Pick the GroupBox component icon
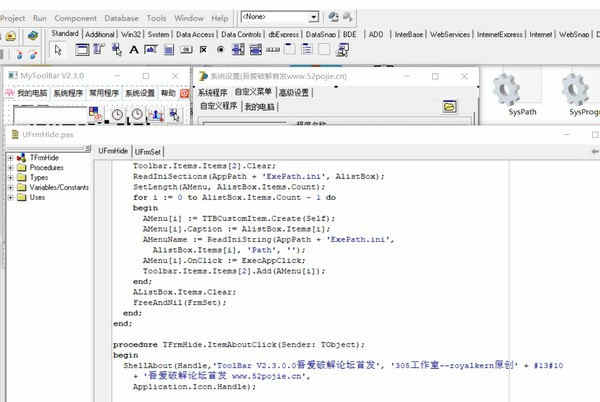The width and height of the screenshot is (600, 402). coord(290,49)
